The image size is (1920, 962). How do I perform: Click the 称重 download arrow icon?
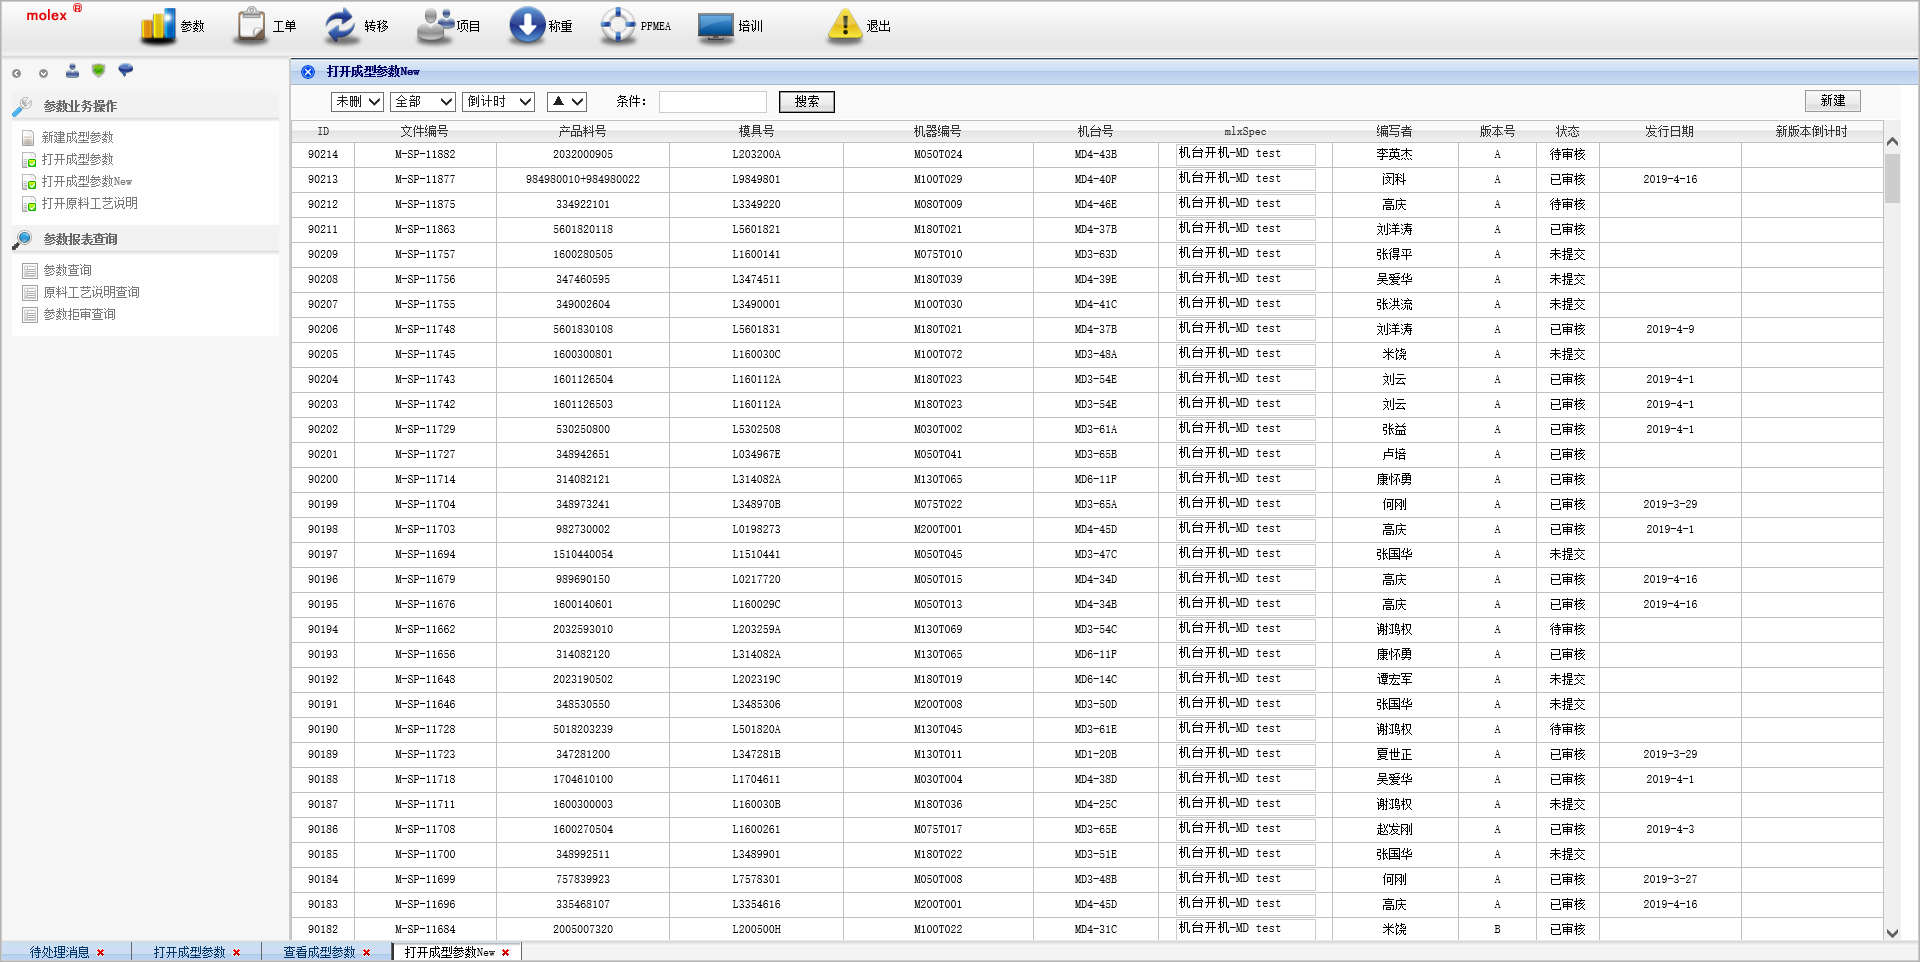click(527, 26)
